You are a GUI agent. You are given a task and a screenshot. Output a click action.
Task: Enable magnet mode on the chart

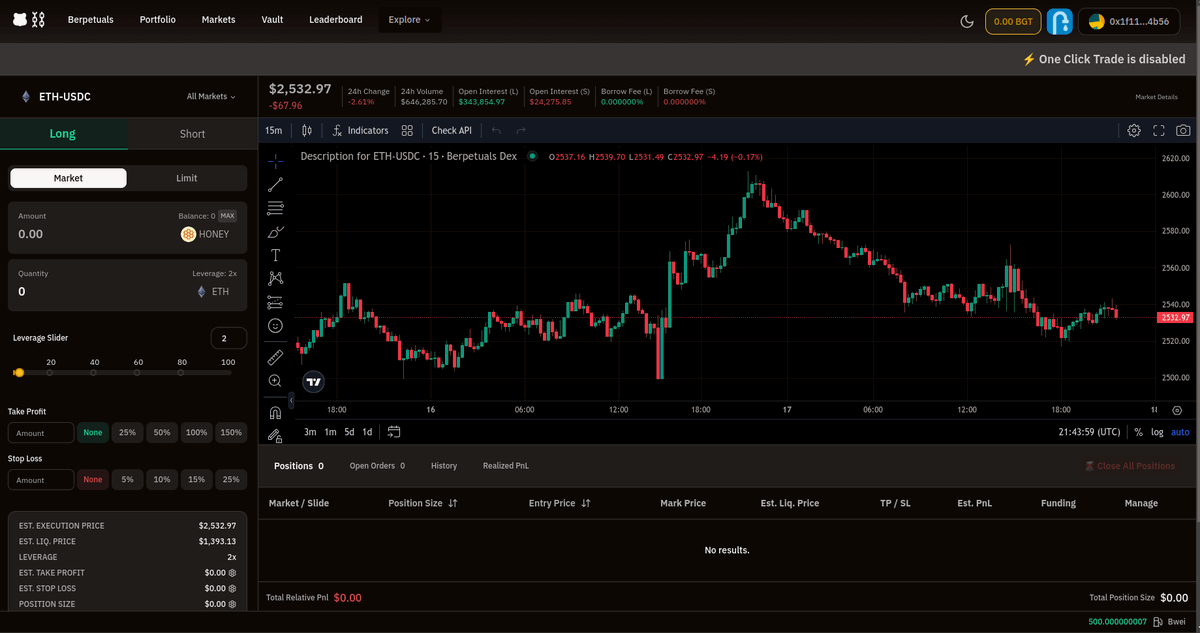click(276, 412)
